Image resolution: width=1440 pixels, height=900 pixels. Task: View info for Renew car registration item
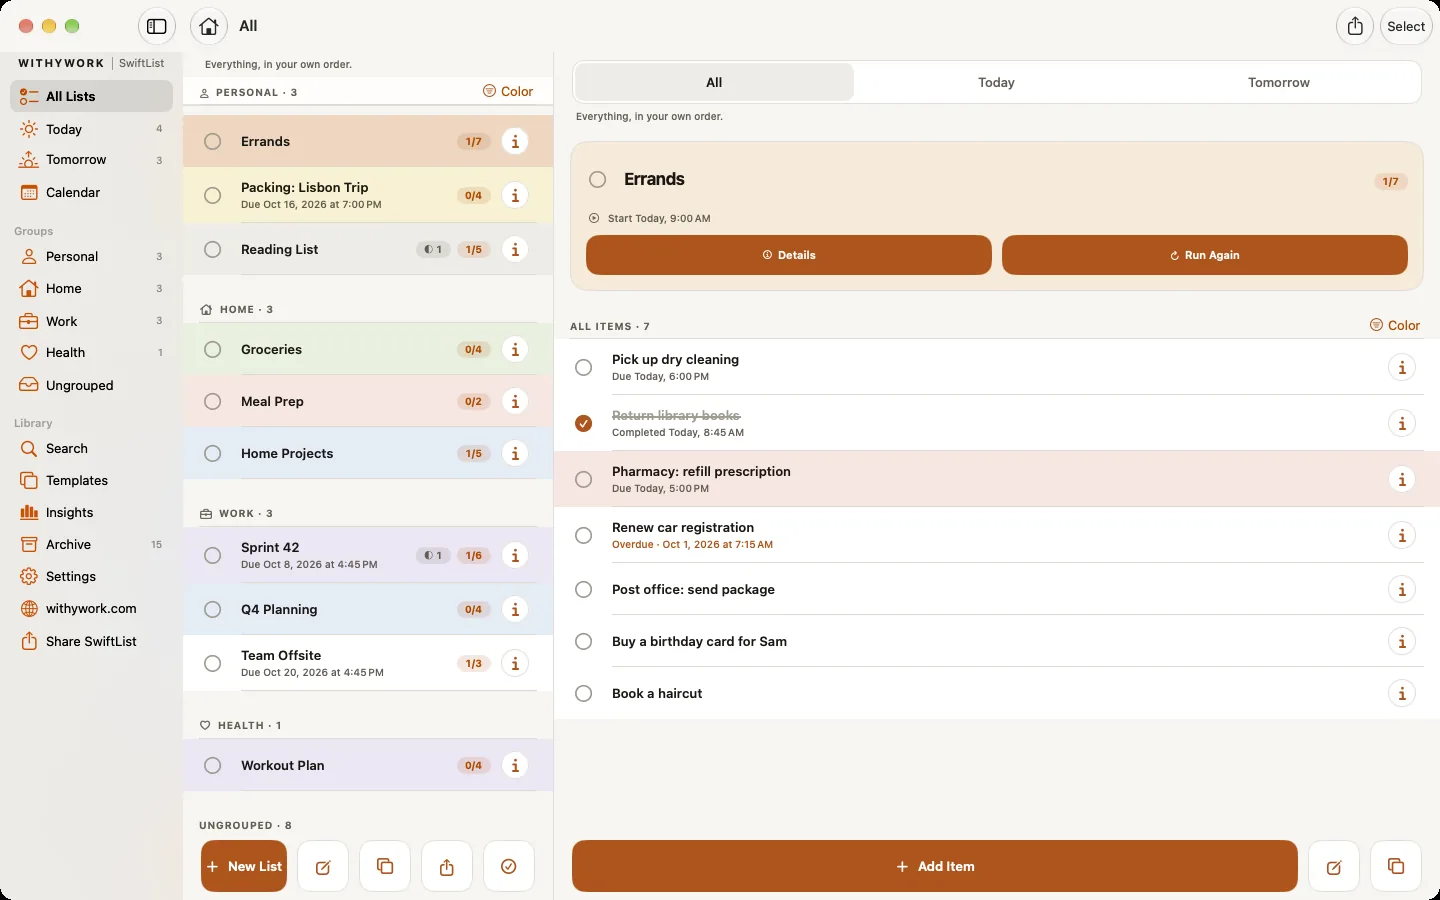click(x=1402, y=535)
